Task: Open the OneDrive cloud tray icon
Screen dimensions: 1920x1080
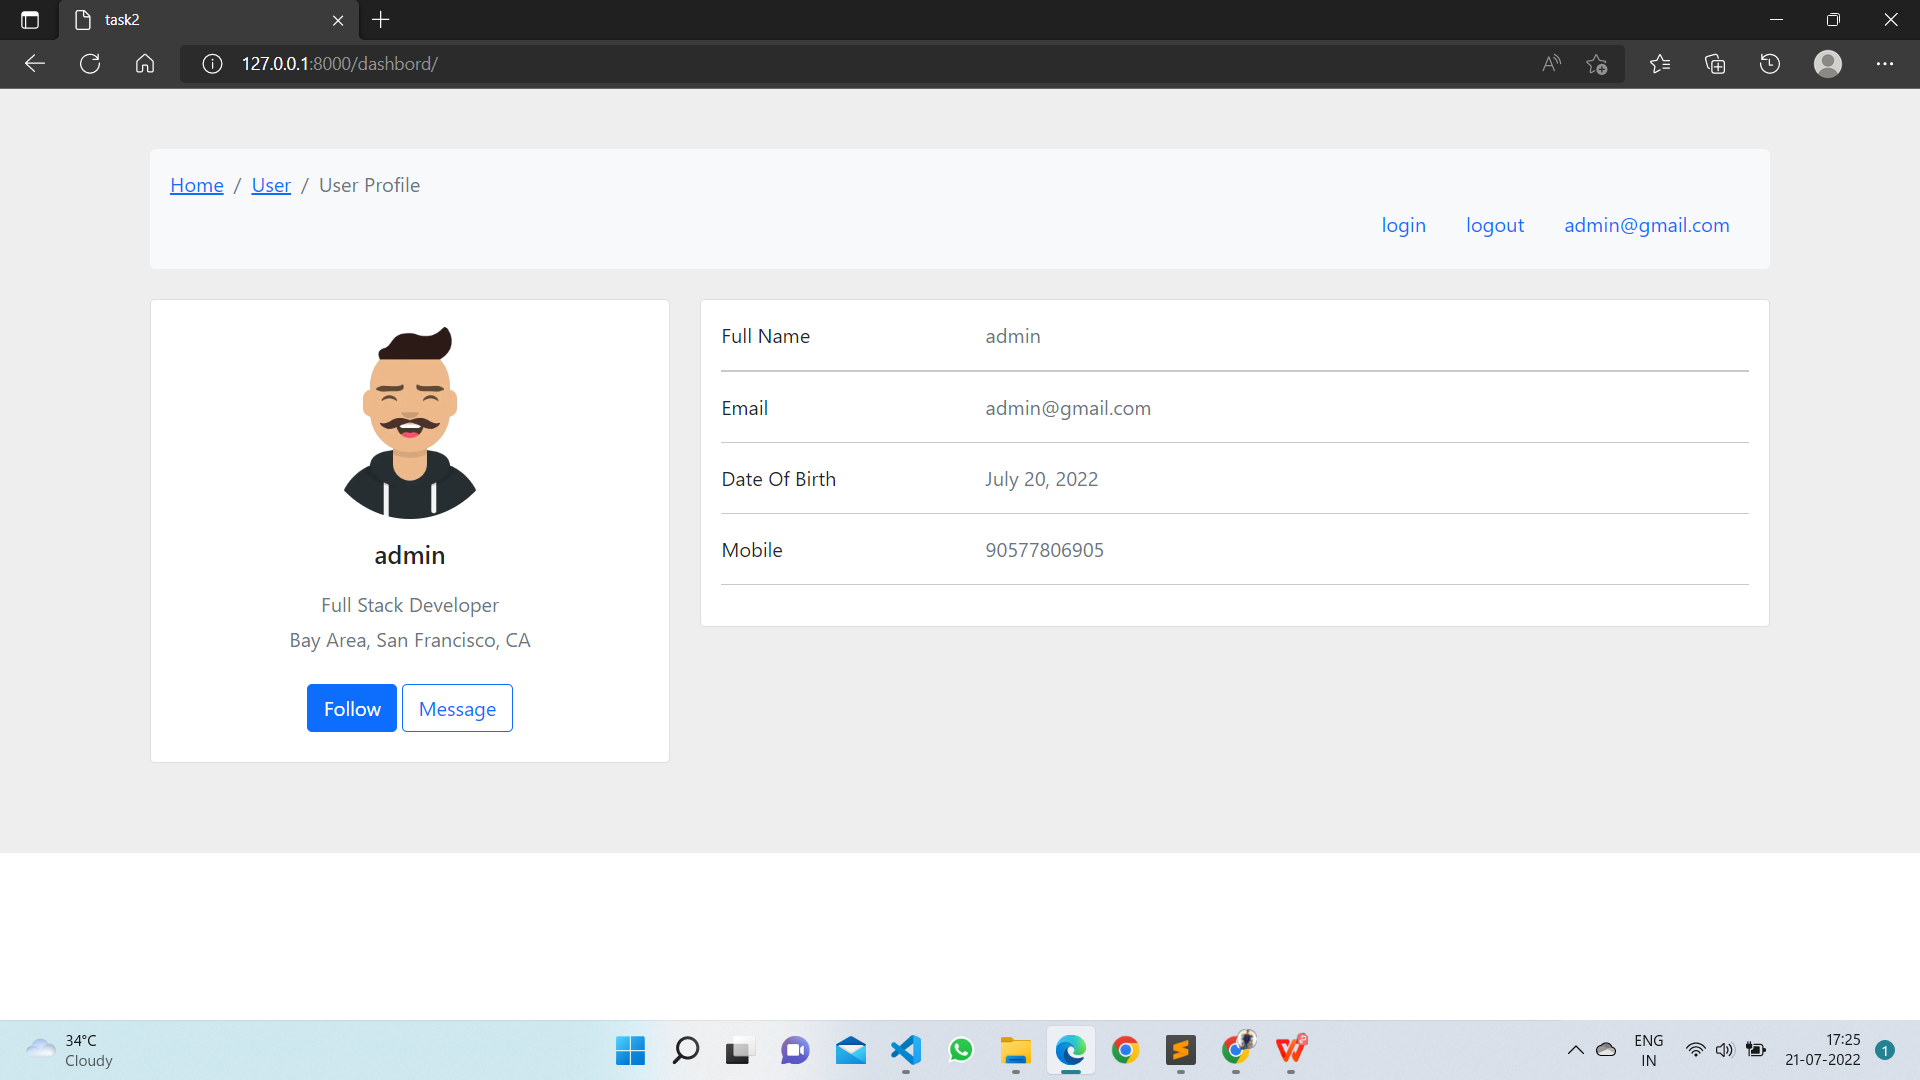Action: tap(1606, 1050)
